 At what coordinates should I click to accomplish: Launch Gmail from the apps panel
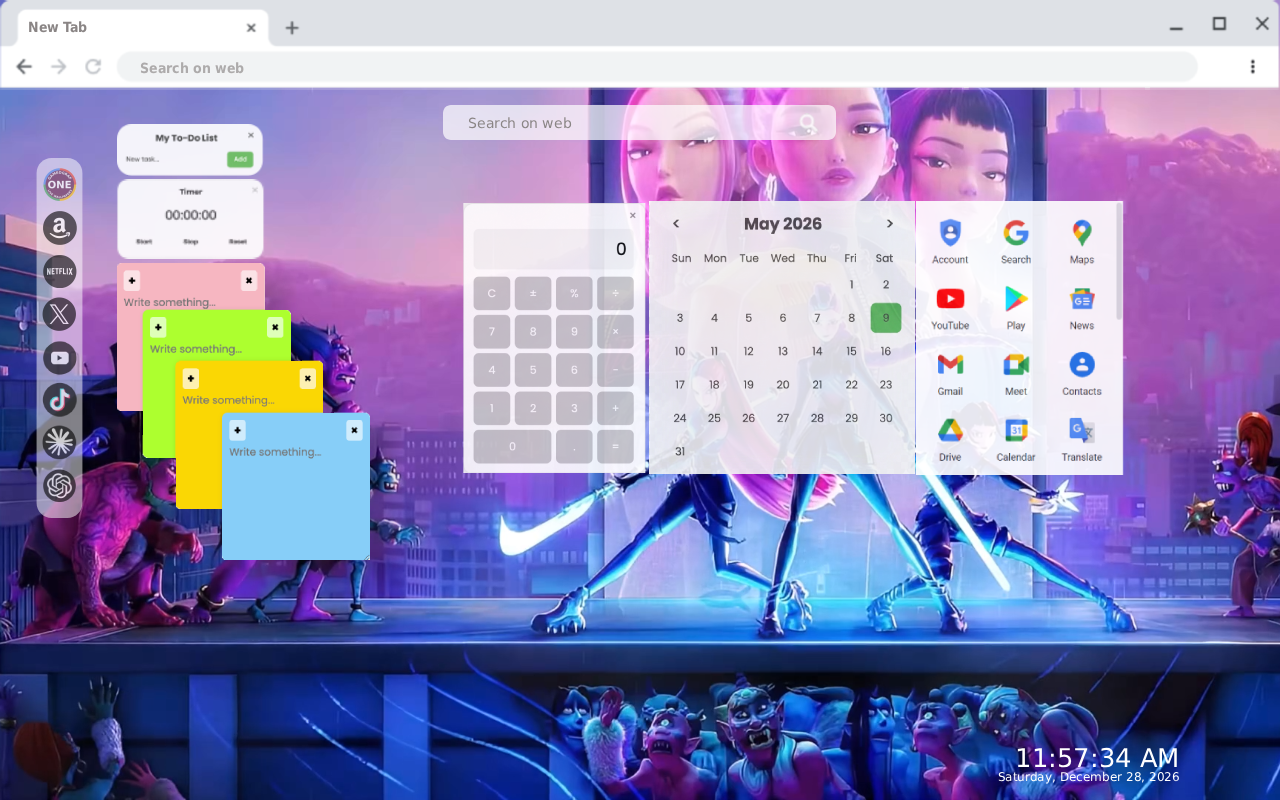point(950,373)
